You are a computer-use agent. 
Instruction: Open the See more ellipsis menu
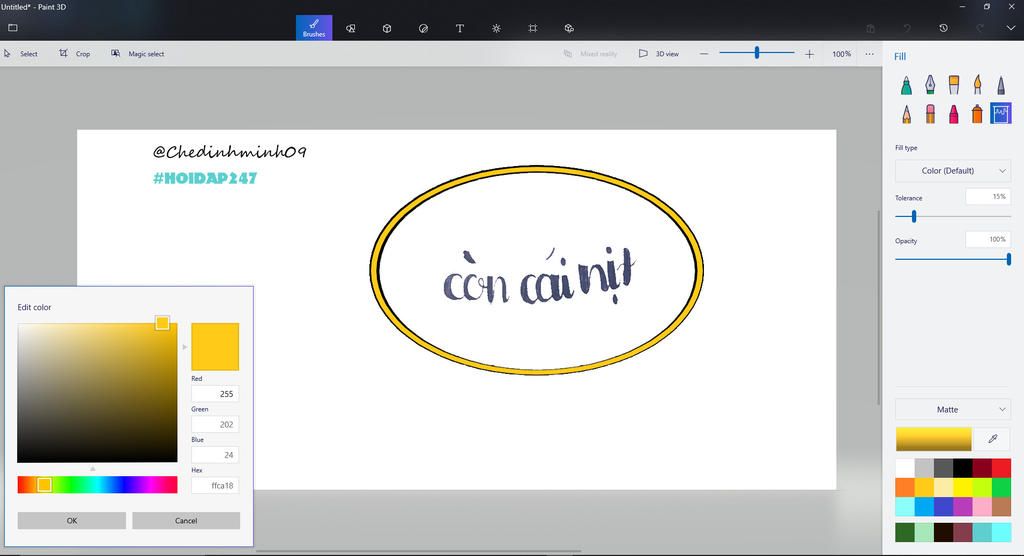tap(869, 54)
